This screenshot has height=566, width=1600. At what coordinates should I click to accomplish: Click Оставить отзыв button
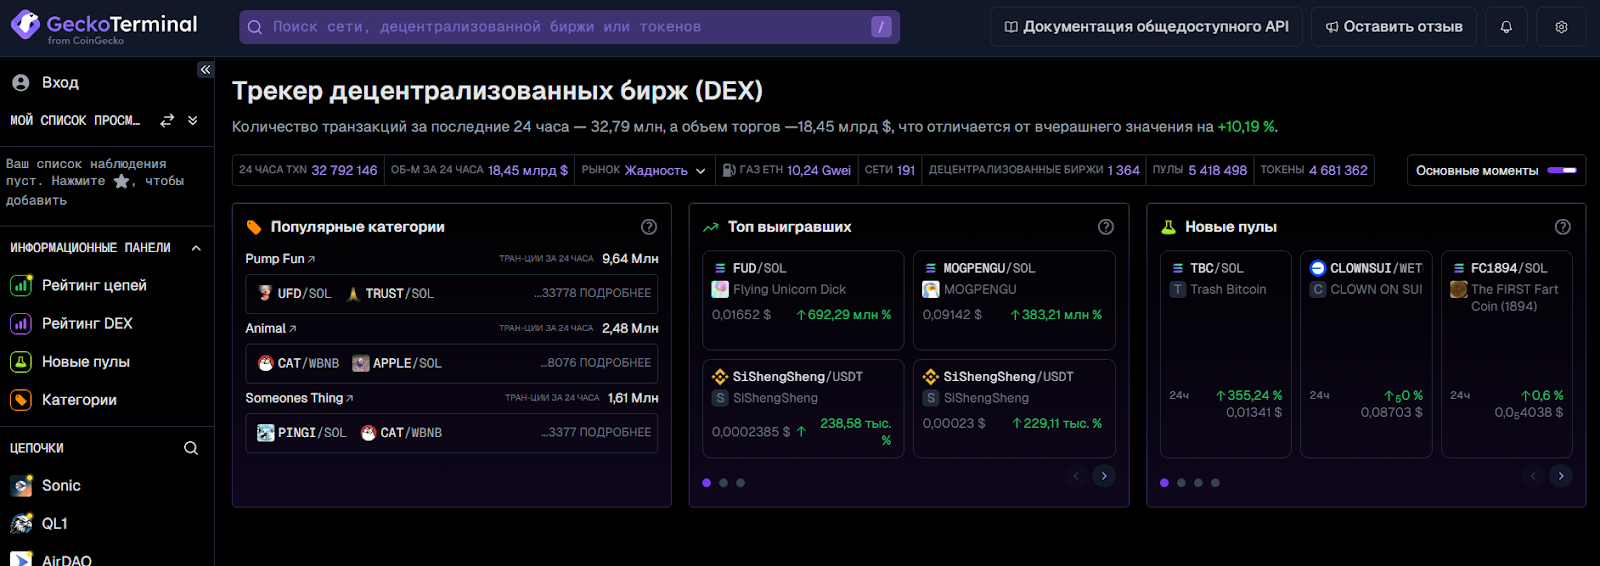(1394, 27)
